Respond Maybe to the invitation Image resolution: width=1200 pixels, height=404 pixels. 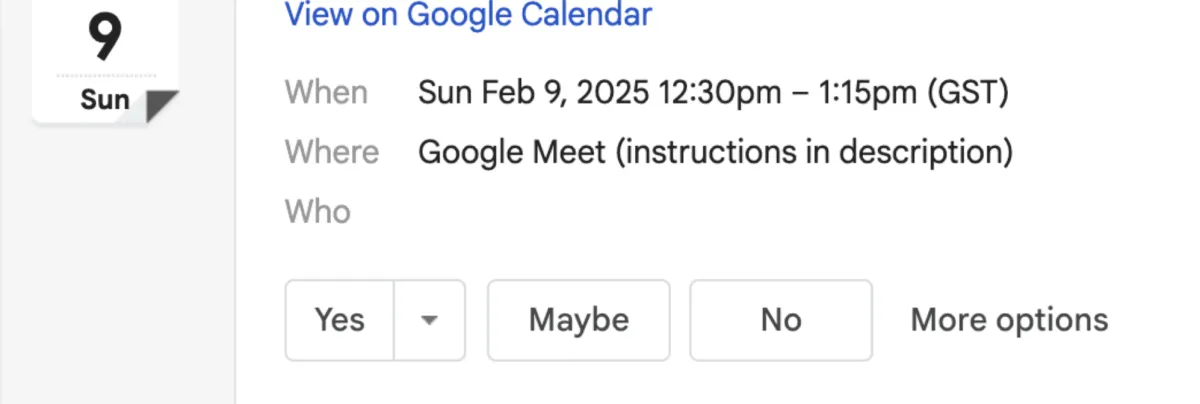pos(578,320)
